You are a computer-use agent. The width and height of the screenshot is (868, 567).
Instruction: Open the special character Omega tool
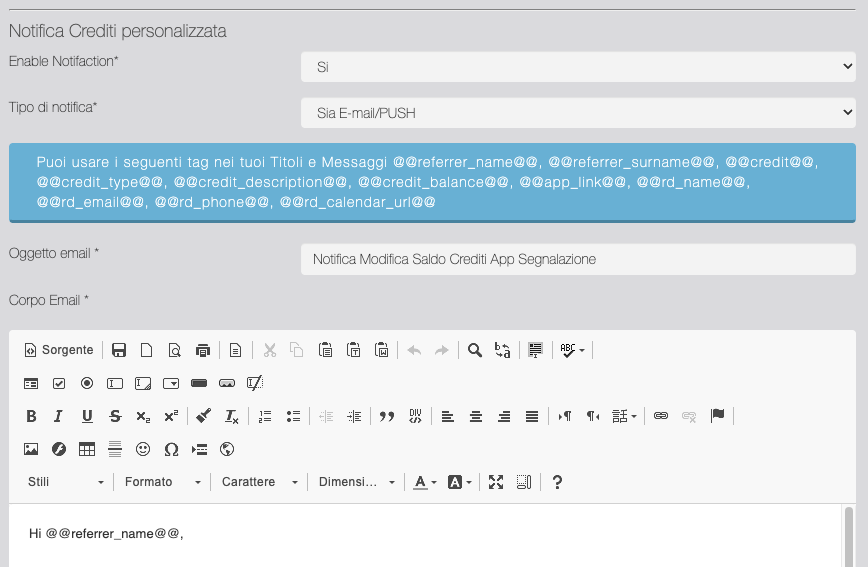coord(171,449)
